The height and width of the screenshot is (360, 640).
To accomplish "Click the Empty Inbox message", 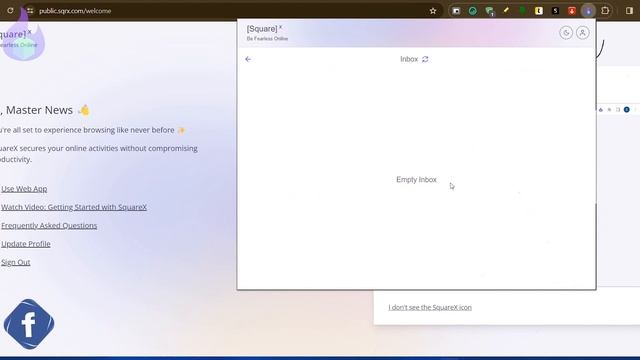I will tap(416, 180).
